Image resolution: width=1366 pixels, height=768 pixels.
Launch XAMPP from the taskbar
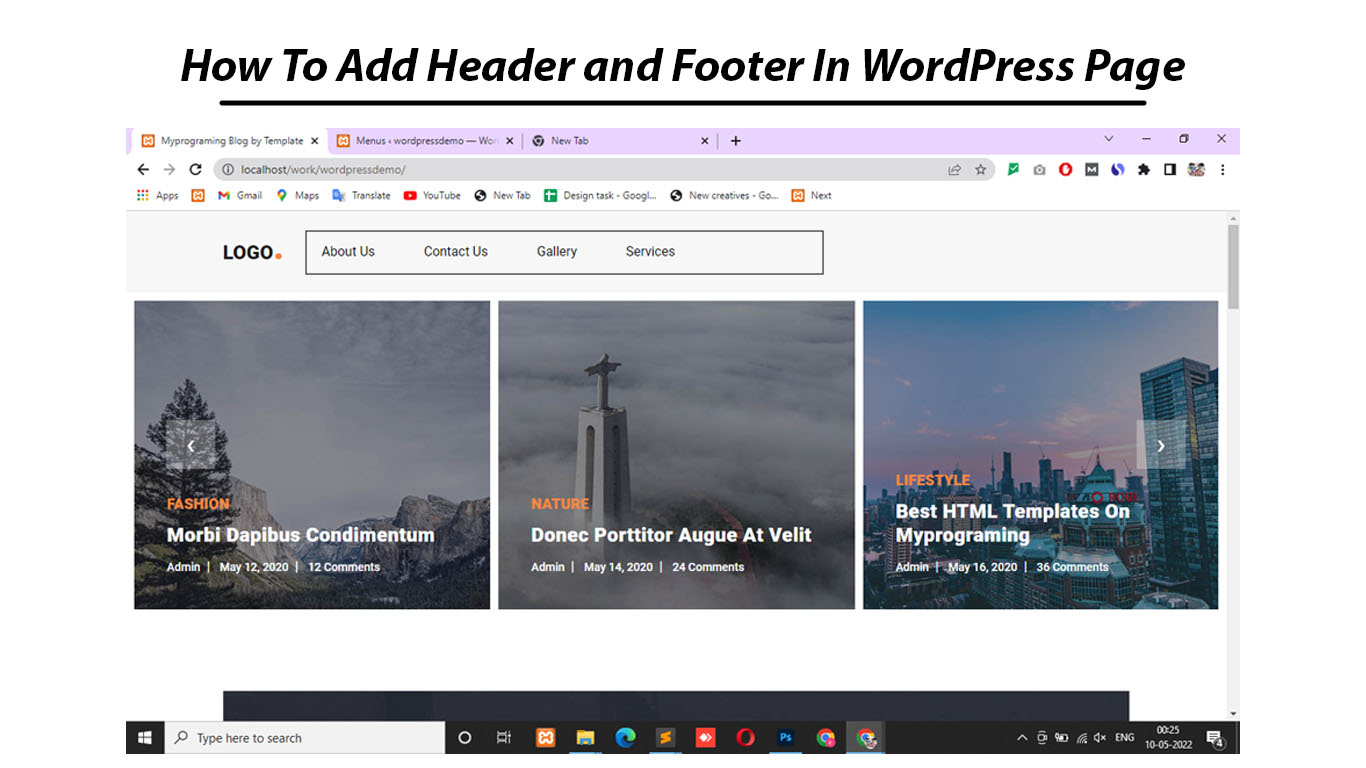click(545, 737)
